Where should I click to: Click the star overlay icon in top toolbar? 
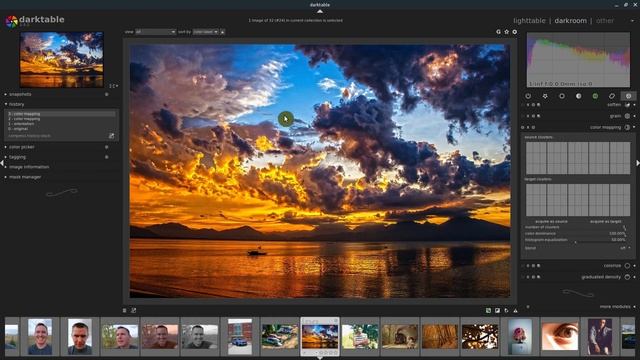tap(507, 31)
